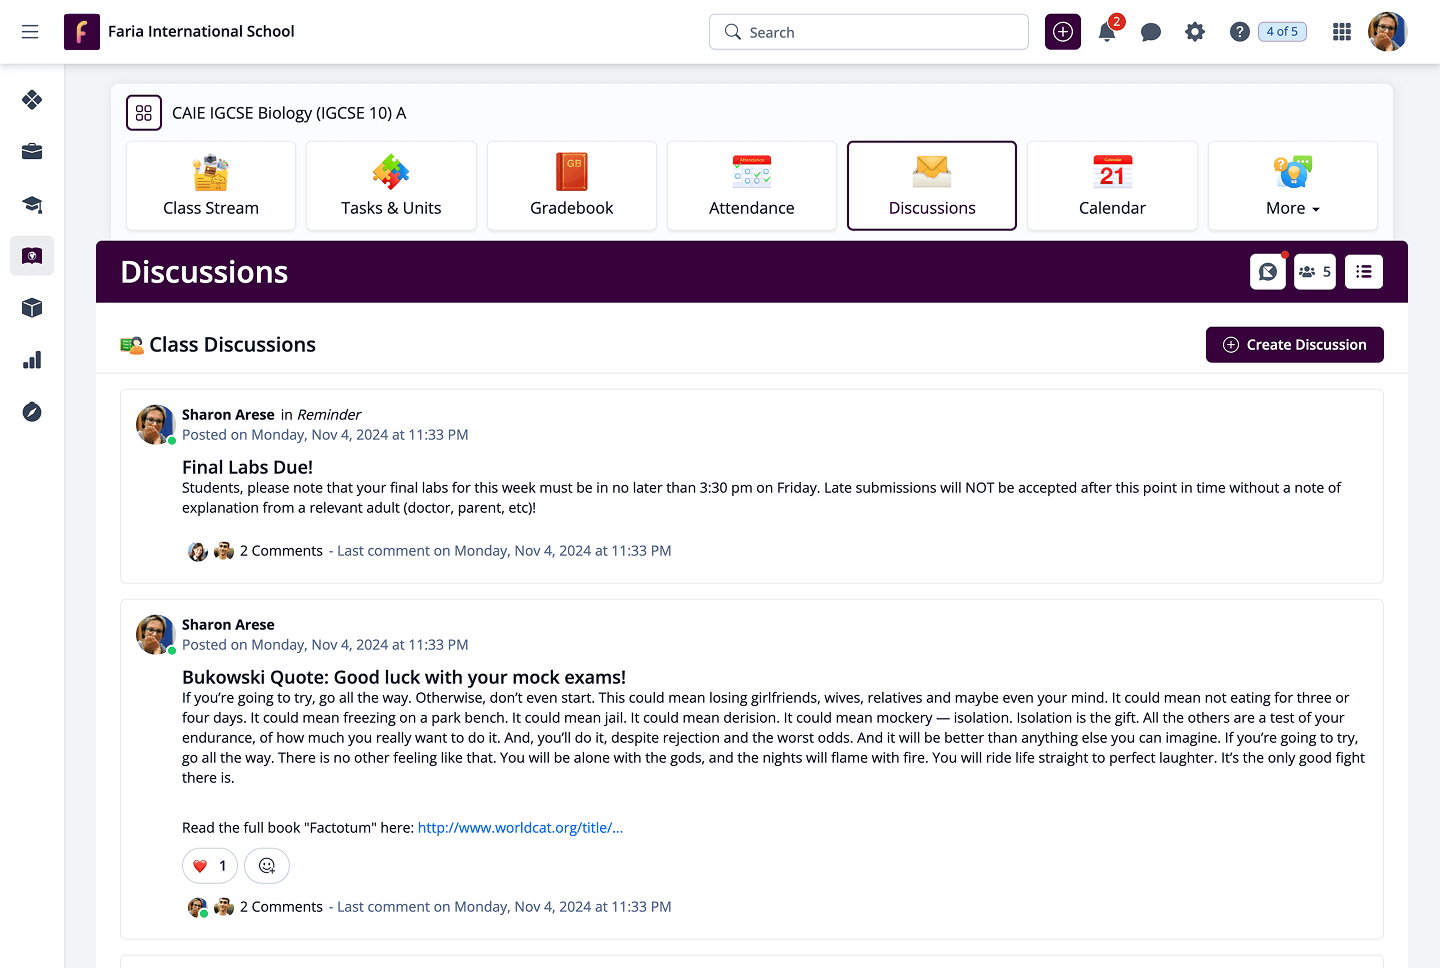The image size is (1440, 968).
Task: Open the Gradebook tab
Action: coord(572,187)
